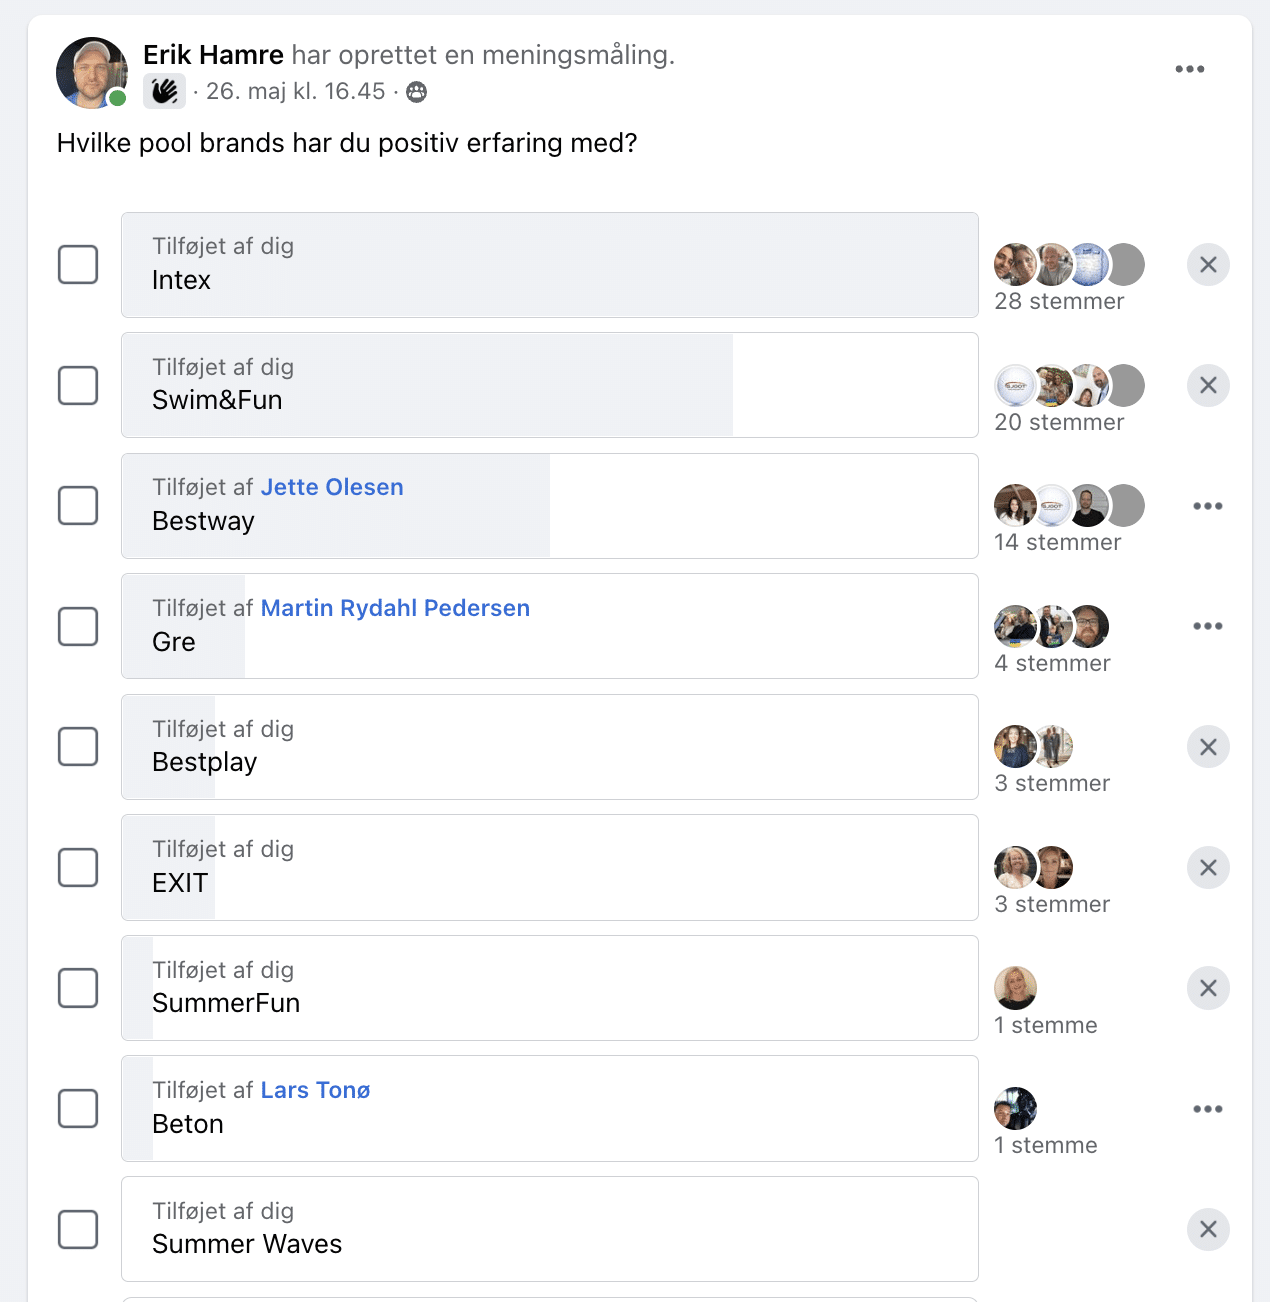Remove the EXIT poll option

tap(1208, 868)
